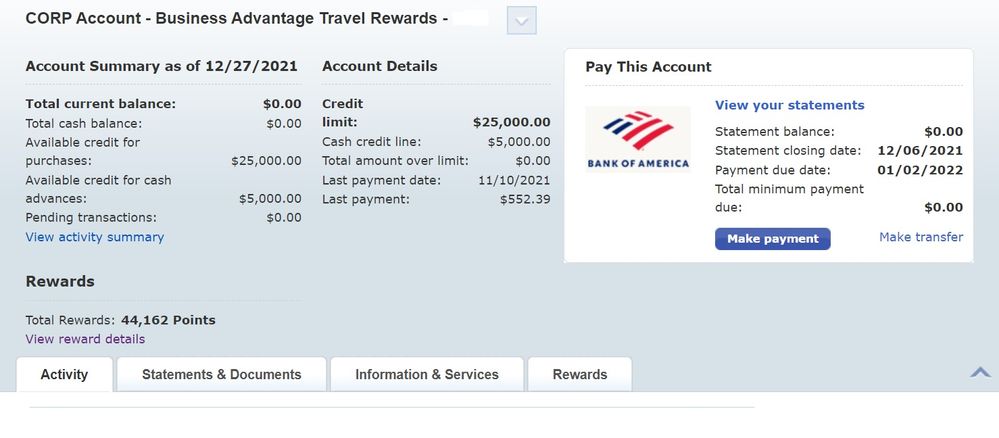Open the View reward details link

pos(85,339)
